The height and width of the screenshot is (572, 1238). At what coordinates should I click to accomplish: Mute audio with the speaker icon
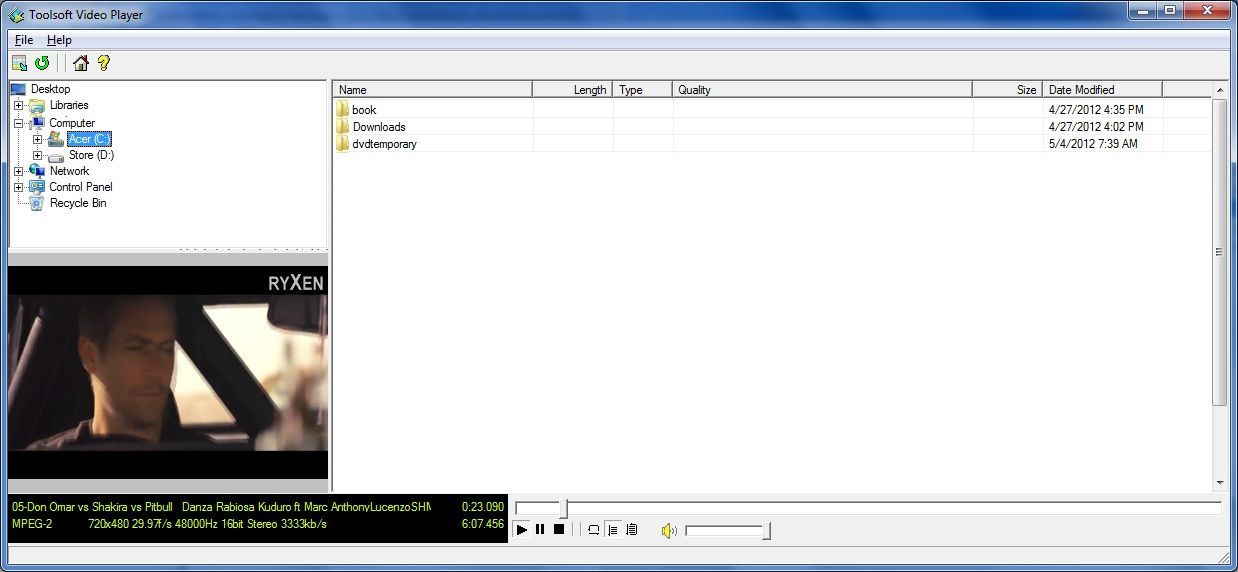pos(669,531)
